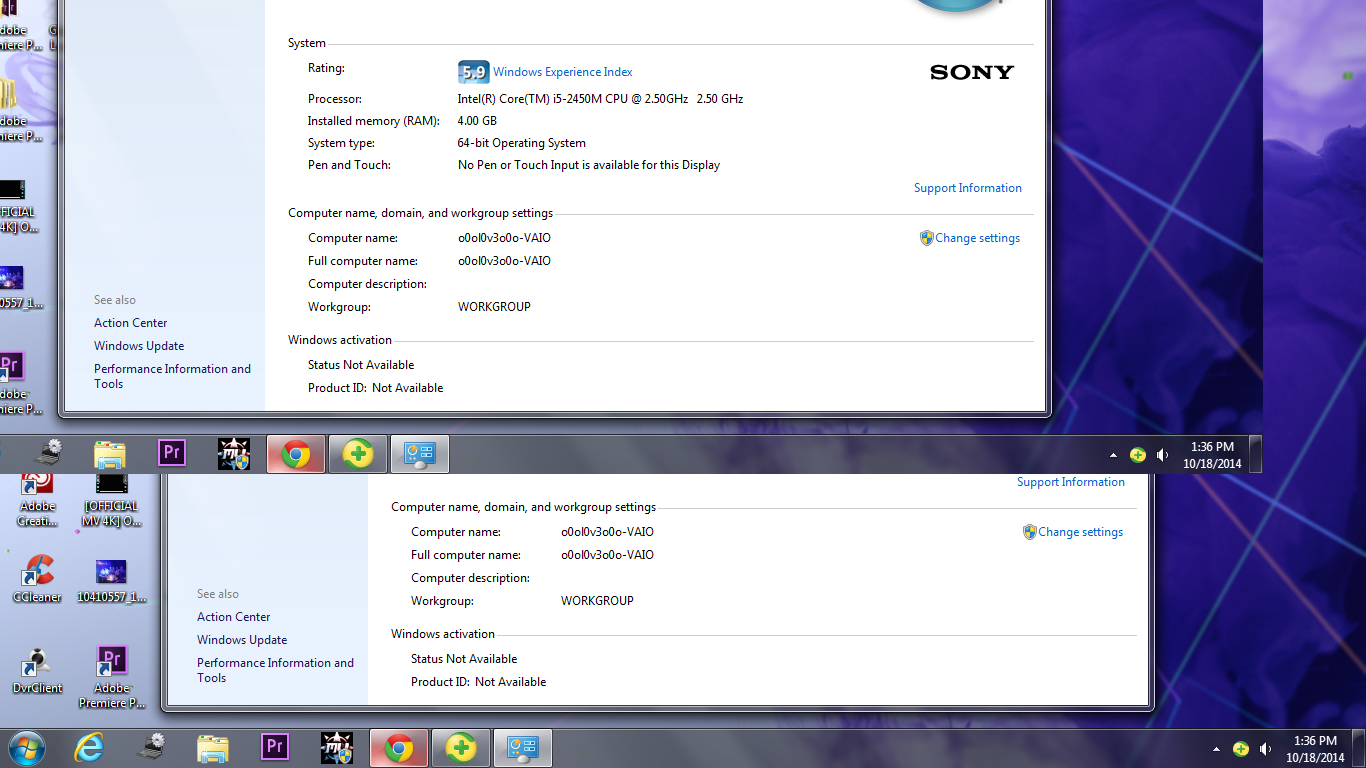Image resolution: width=1366 pixels, height=768 pixels.
Task: Click Premiere Pro icon in upper taskbar strip
Action: 172,453
